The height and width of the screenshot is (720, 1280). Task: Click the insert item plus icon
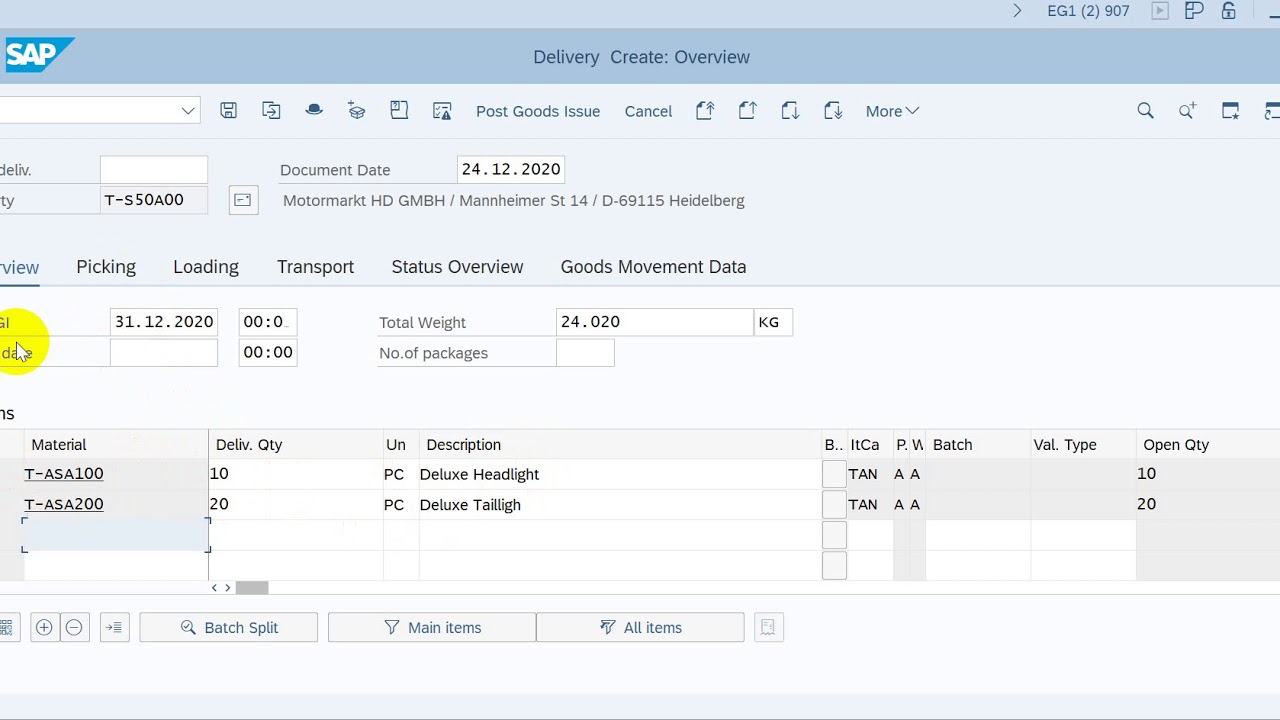pyautogui.click(x=44, y=627)
